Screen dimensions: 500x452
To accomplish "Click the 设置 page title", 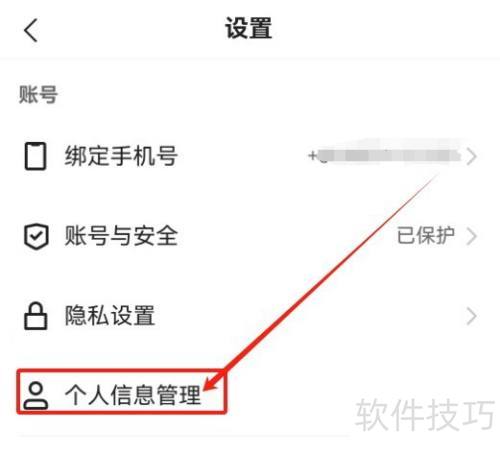I will coord(249,28).
